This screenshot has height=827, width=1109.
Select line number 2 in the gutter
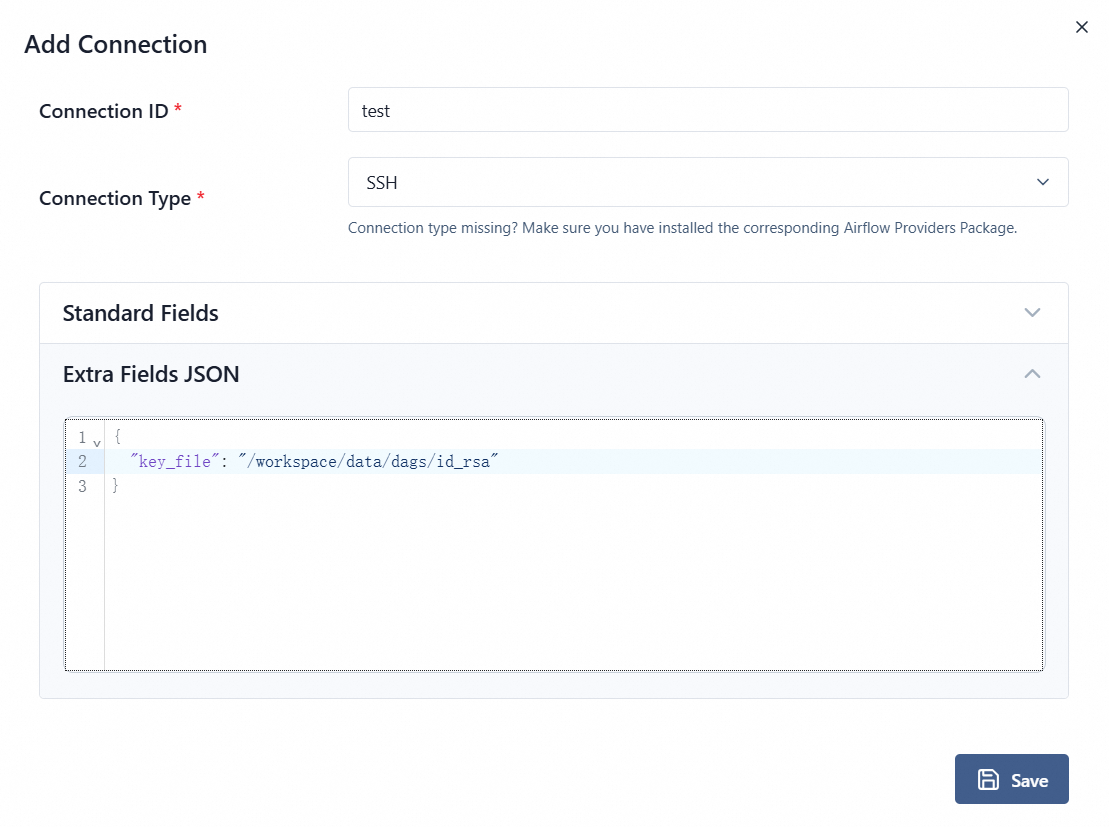tap(83, 461)
